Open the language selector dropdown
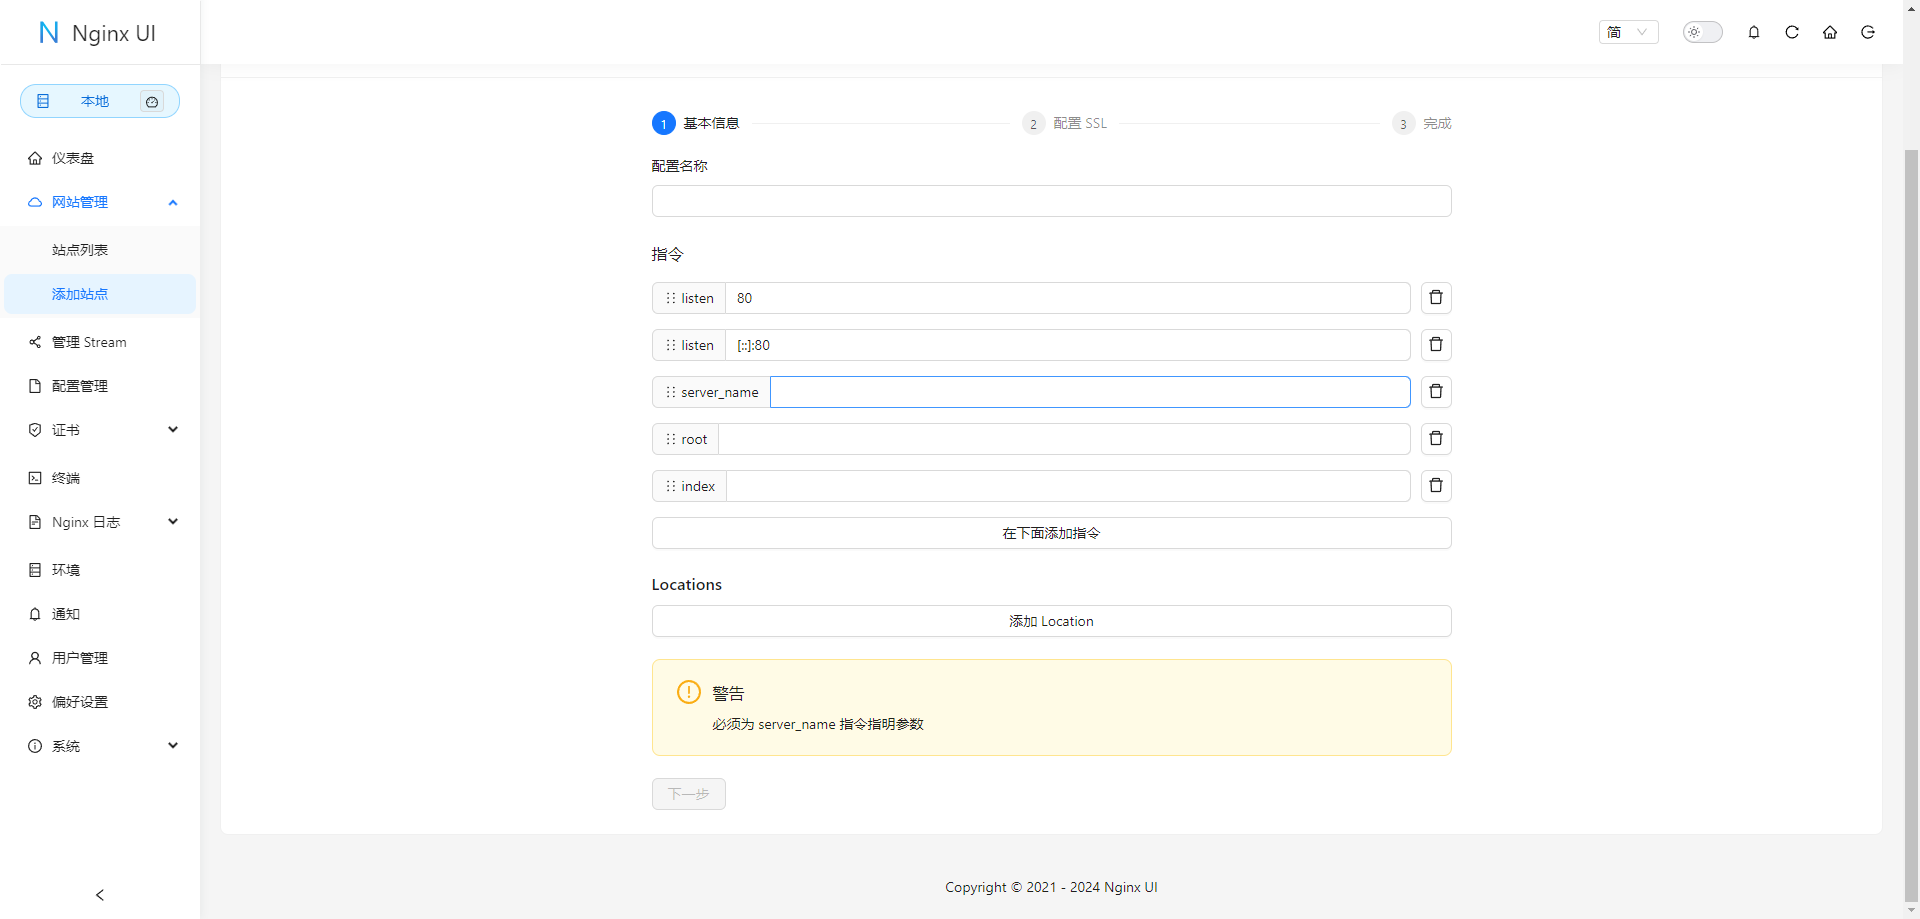 1628,32
